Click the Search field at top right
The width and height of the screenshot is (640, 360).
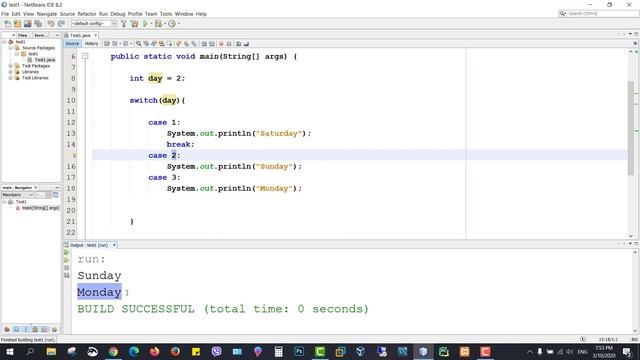click(598, 13)
